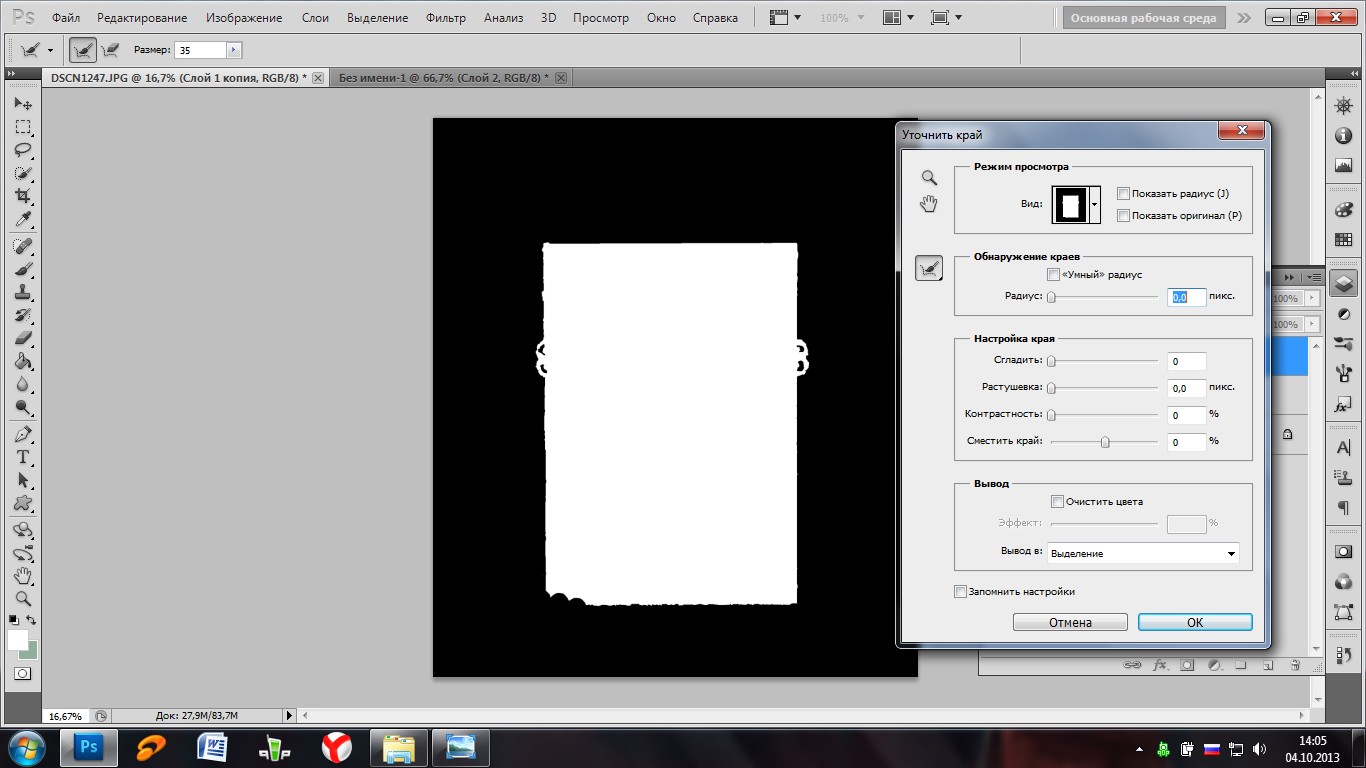Select the Lasso tool
1366x768 pixels.
(23, 150)
